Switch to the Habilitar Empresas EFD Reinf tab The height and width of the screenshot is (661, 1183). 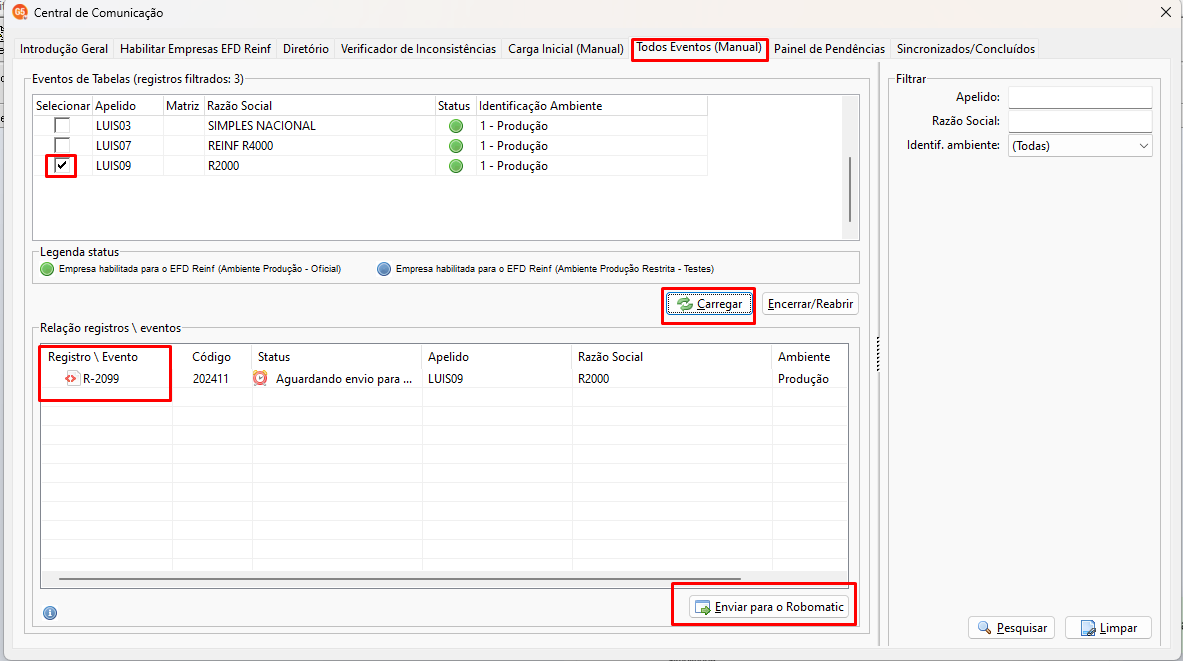point(195,49)
